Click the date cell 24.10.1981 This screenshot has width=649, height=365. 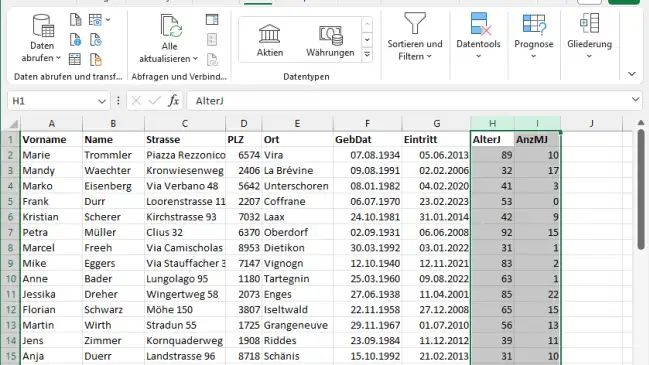pos(367,217)
